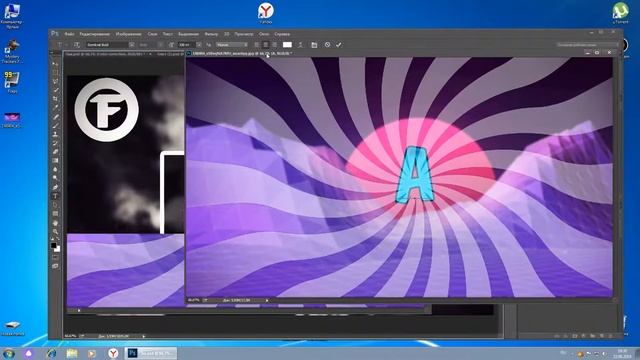Open Fraps desktop shortcut
This screenshot has width=640, height=360.
tap(12, 82)
